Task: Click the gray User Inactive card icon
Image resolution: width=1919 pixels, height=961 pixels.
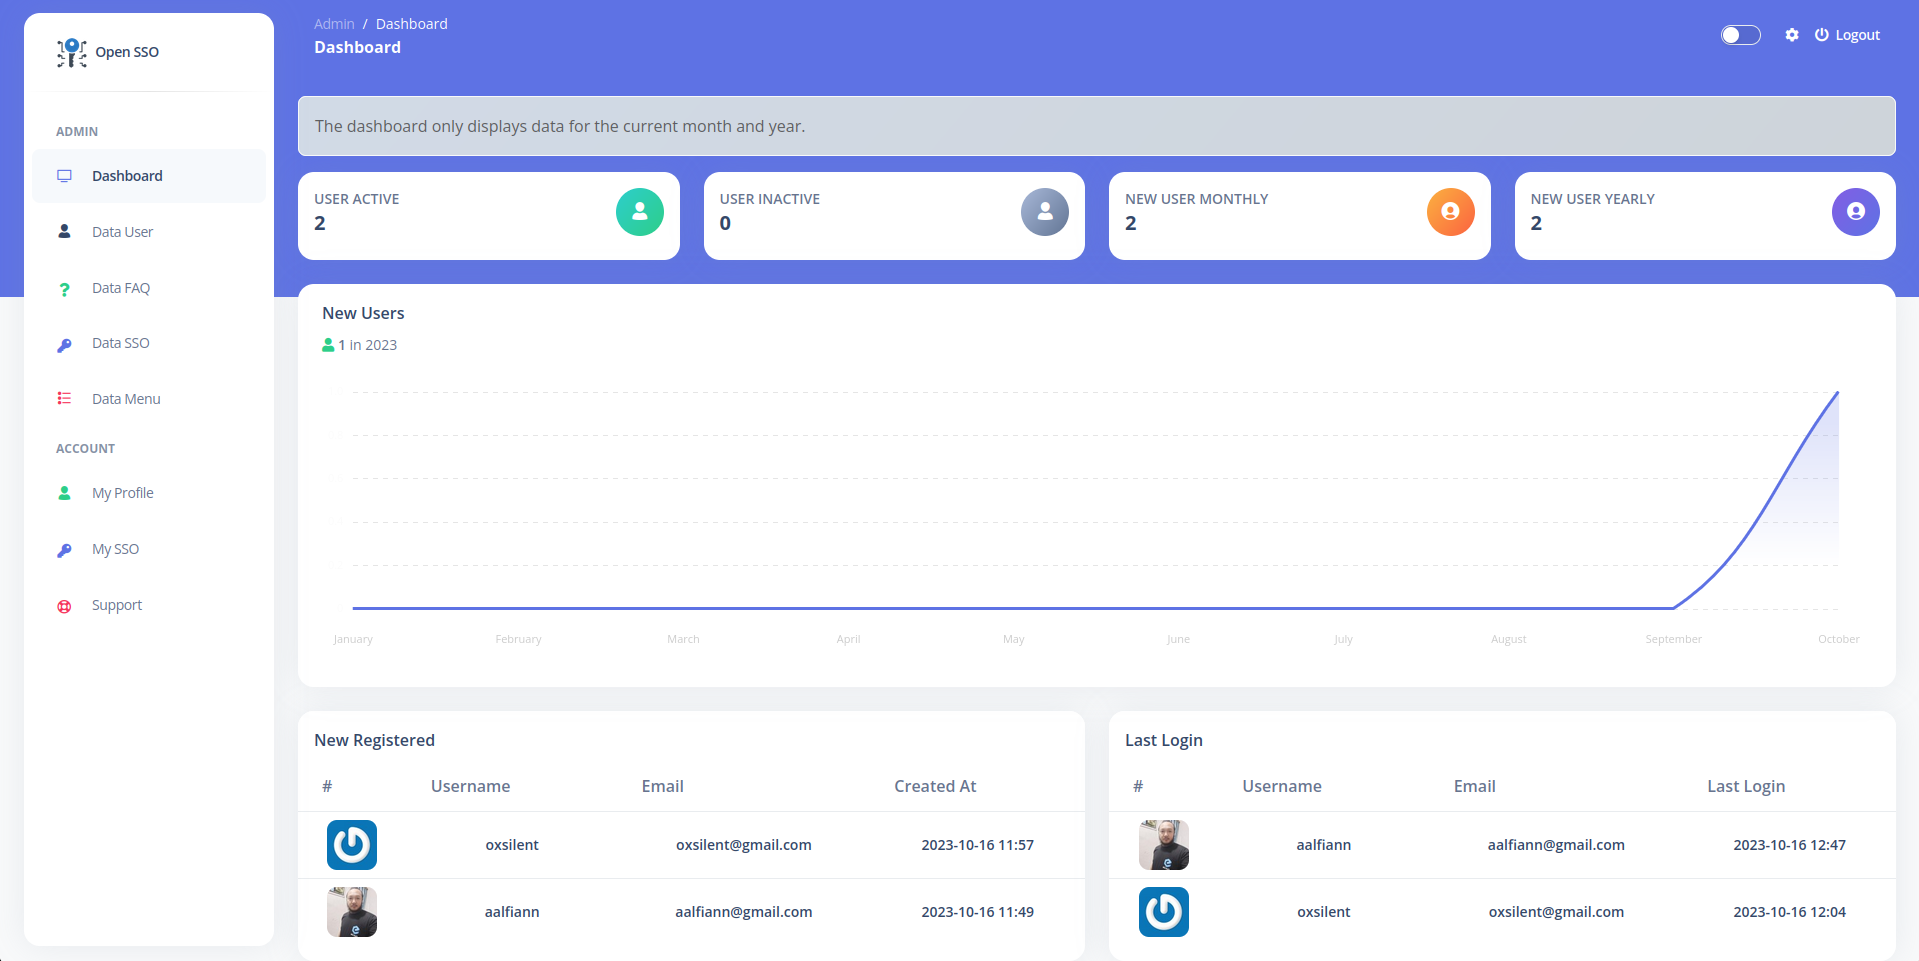Action: pos(1044,212)
